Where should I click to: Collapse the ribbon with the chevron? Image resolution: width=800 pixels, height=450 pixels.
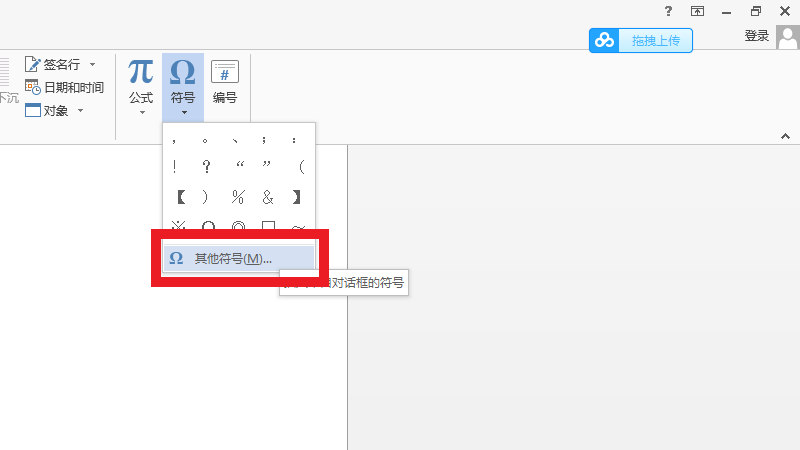tap(785, 136)
